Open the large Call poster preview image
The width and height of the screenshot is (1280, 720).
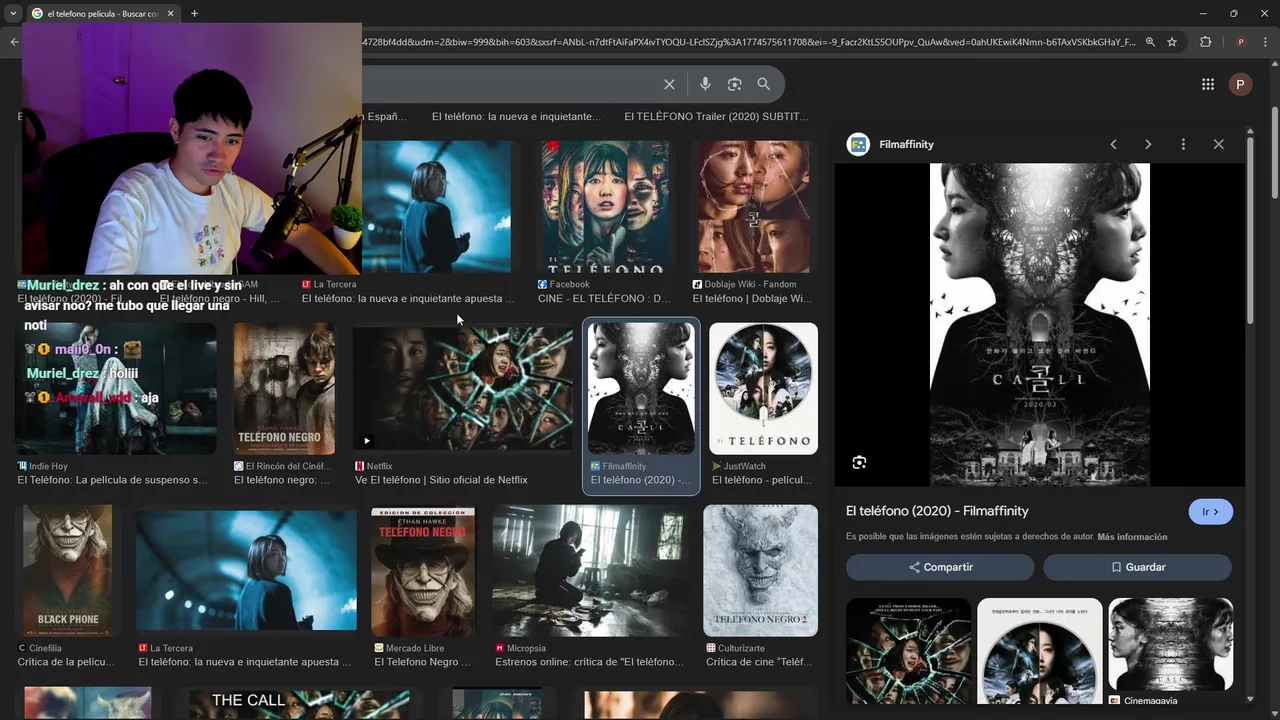[1040, 325]
